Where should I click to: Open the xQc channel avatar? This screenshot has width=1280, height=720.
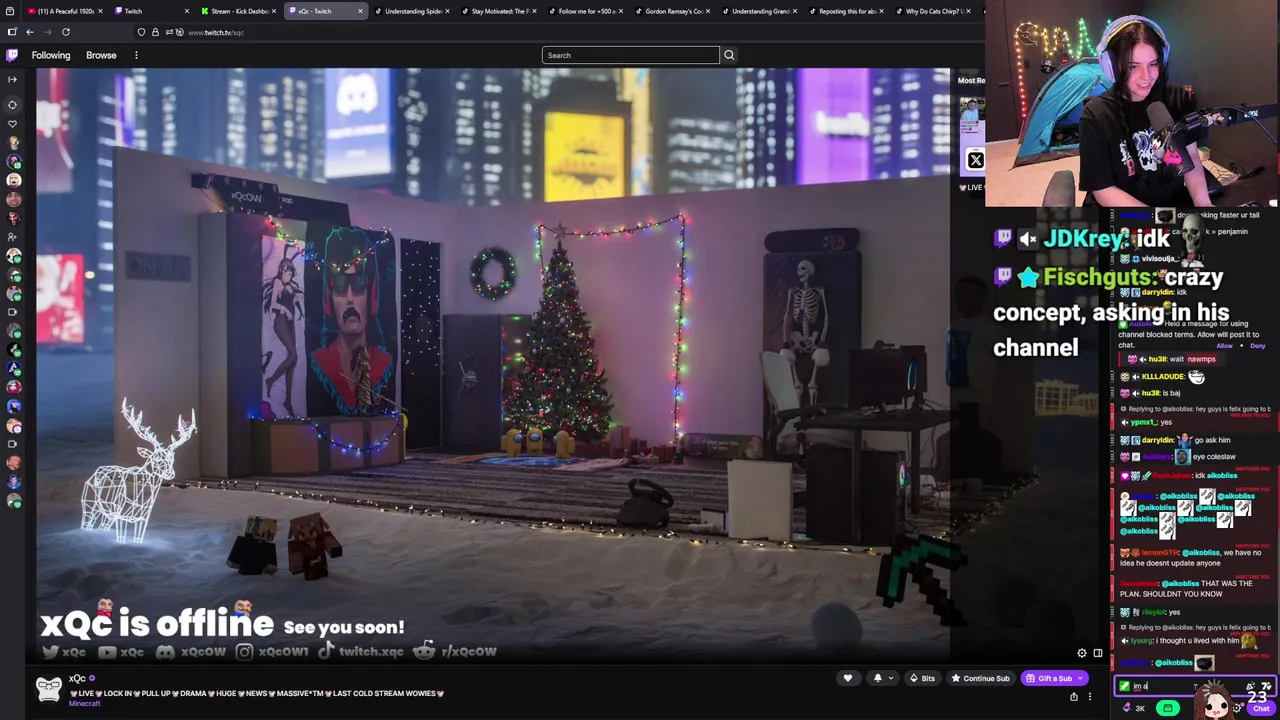pos(49,688)
